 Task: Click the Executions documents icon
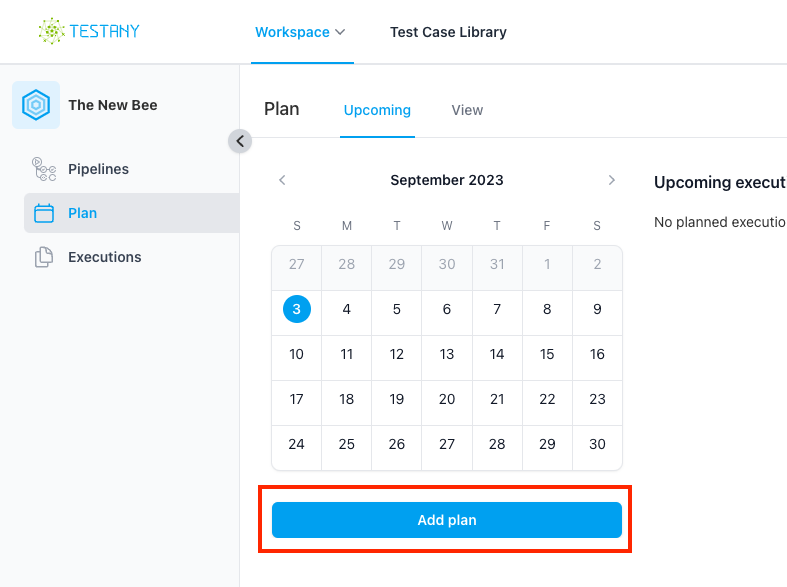pos(44,257)
